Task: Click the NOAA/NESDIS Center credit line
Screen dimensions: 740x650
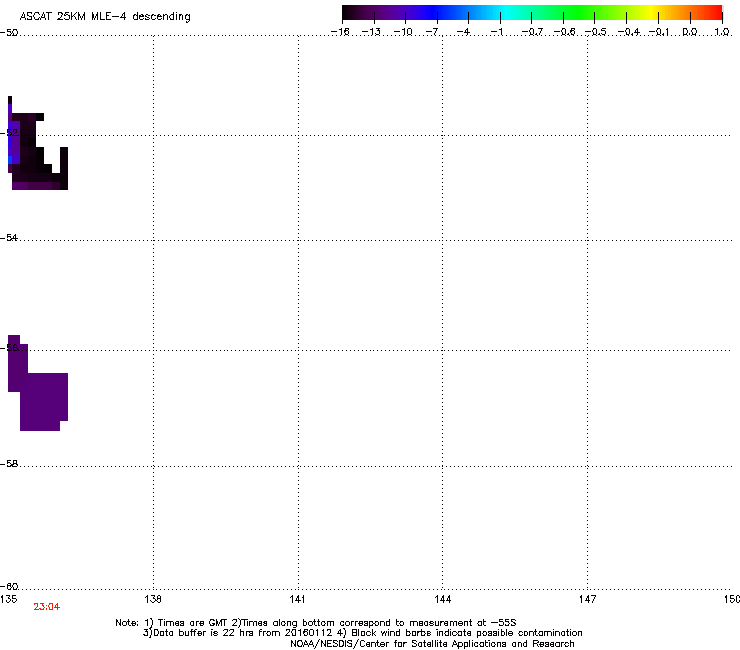Action: coord(432,644)
